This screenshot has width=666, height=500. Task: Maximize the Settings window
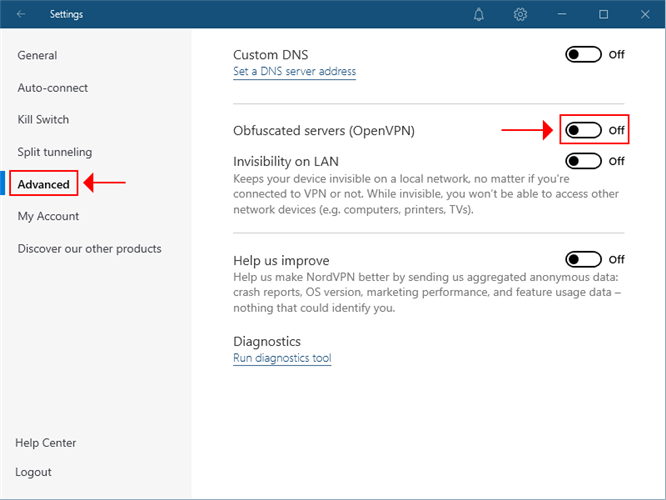click(x=603, y=14)
